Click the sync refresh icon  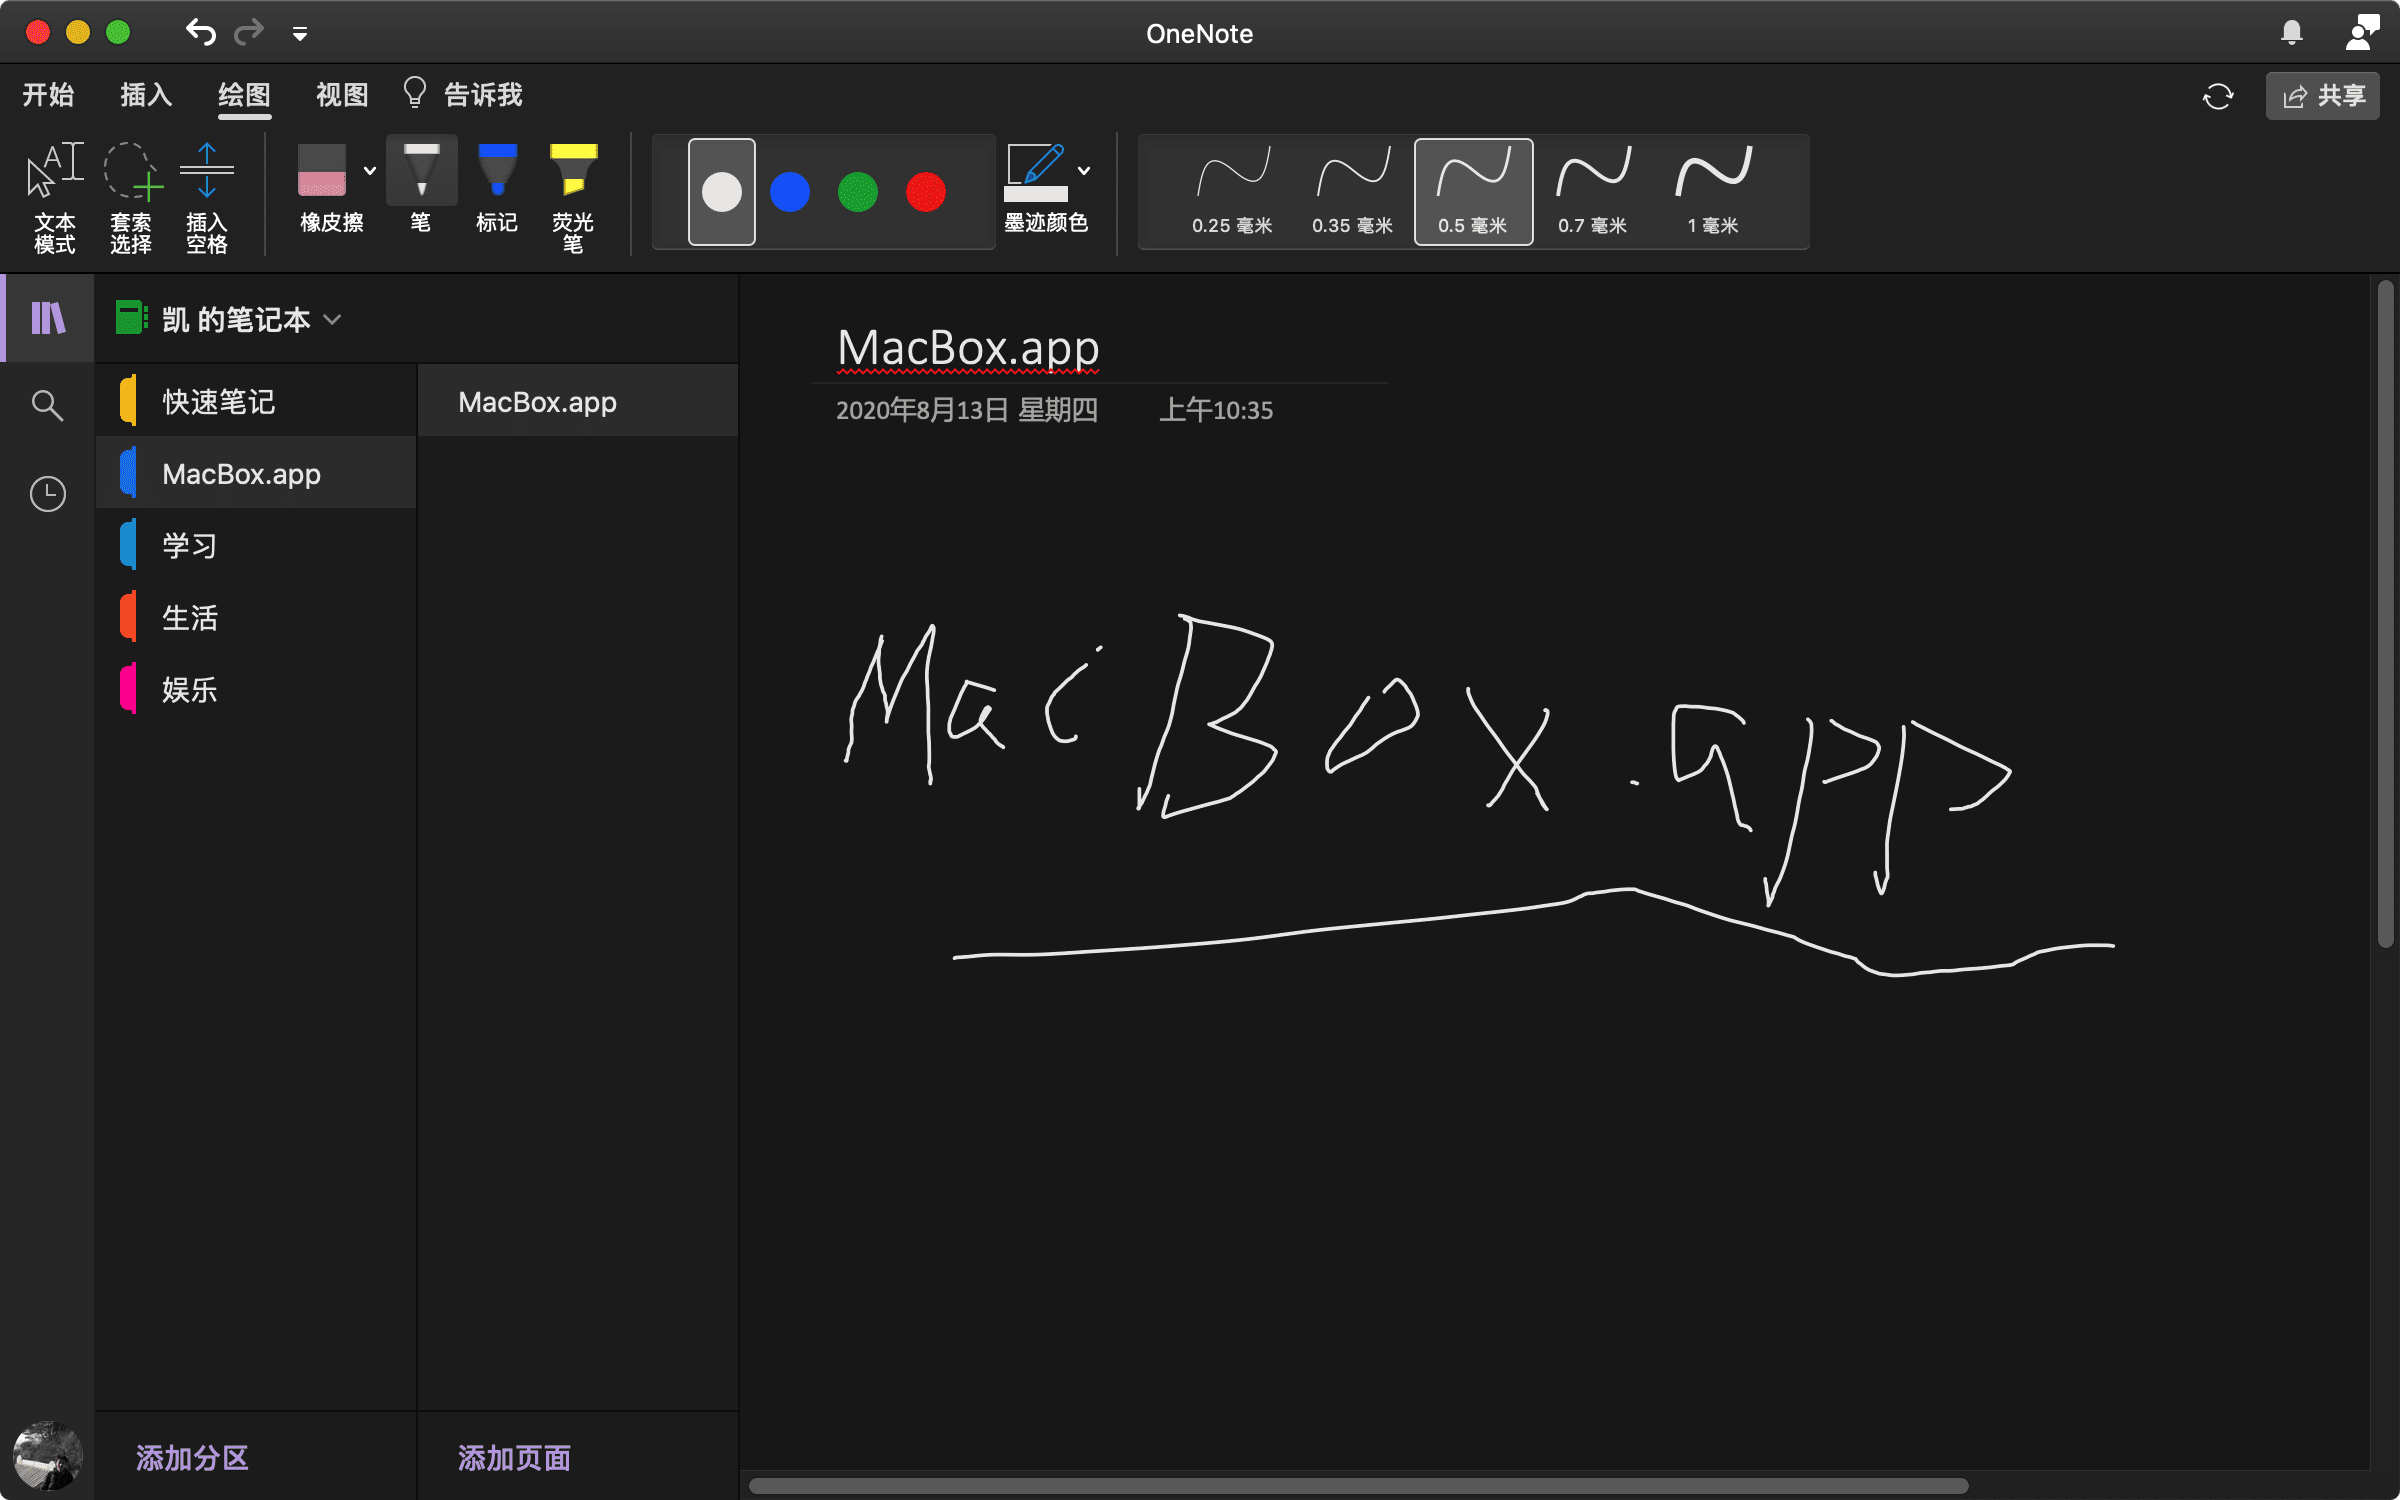tap(2218, 96)
